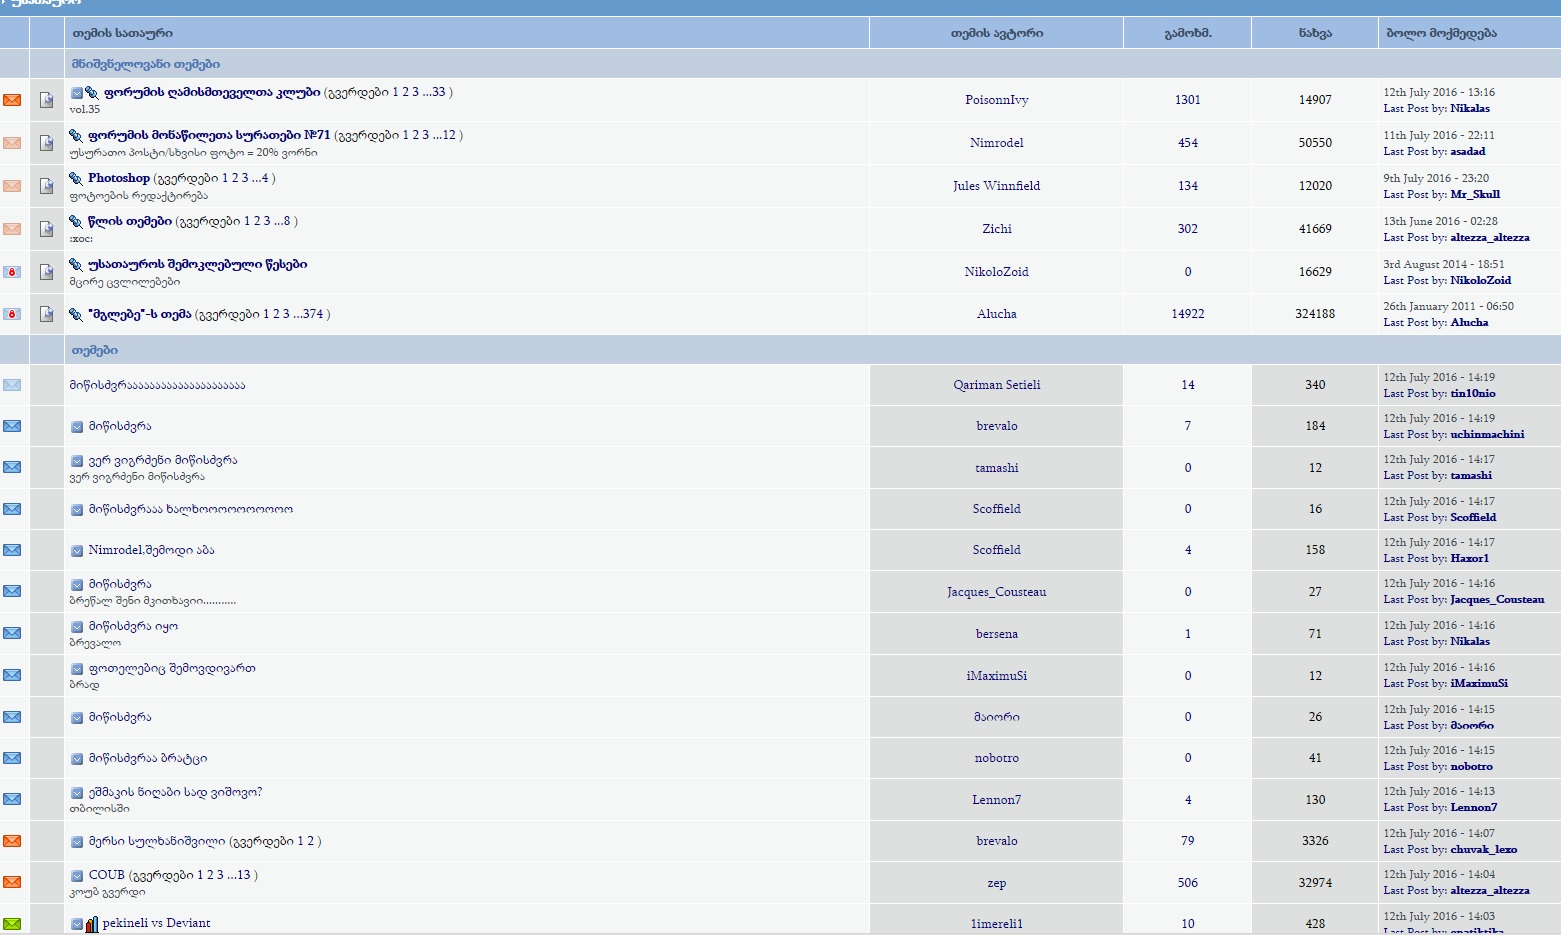
Task: Go to page 8 of the Zichi topic
Action: tap(287, 221)
